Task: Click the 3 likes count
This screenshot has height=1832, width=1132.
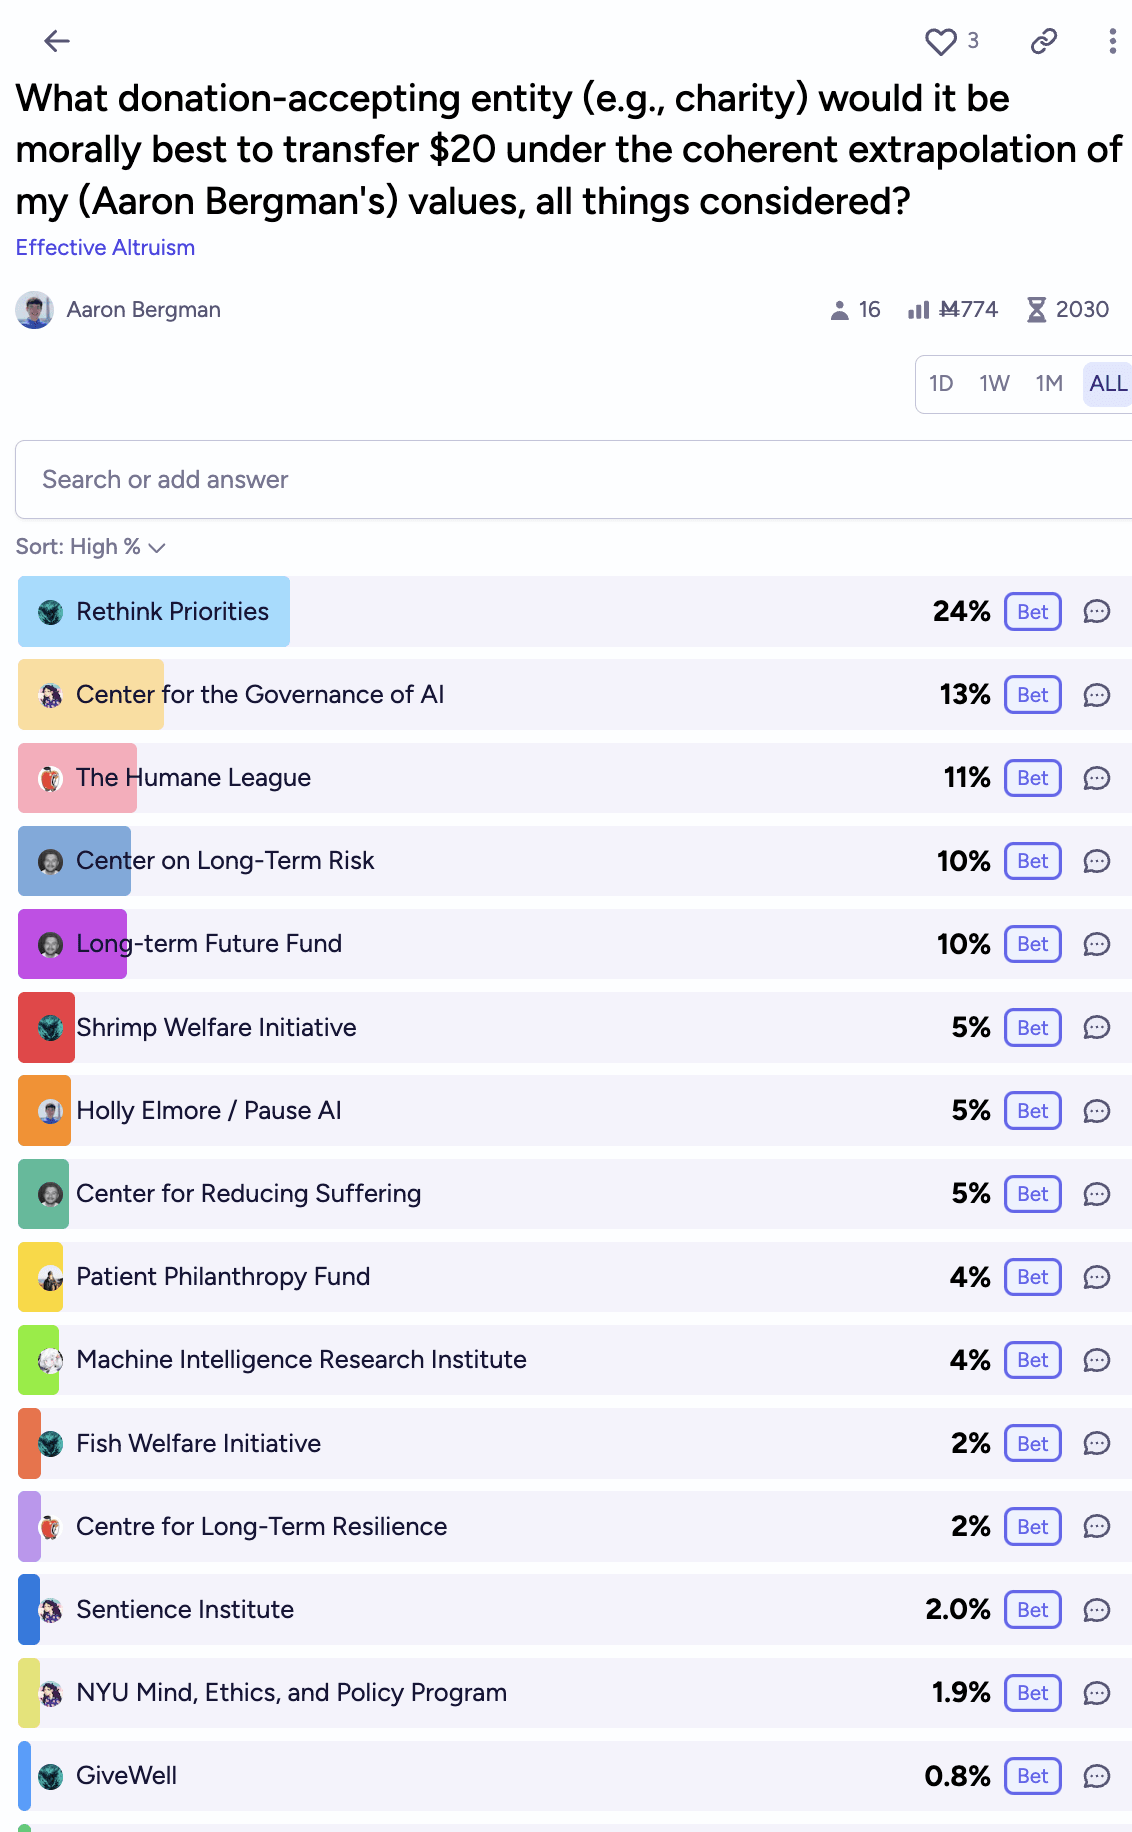Action: click(x=973, y=41)
